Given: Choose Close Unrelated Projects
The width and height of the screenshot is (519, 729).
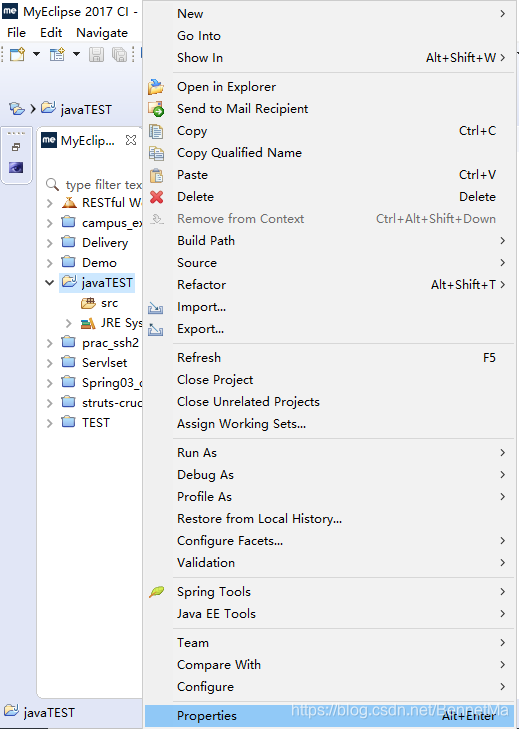Looking at the screenshot, I should point(329,402).
